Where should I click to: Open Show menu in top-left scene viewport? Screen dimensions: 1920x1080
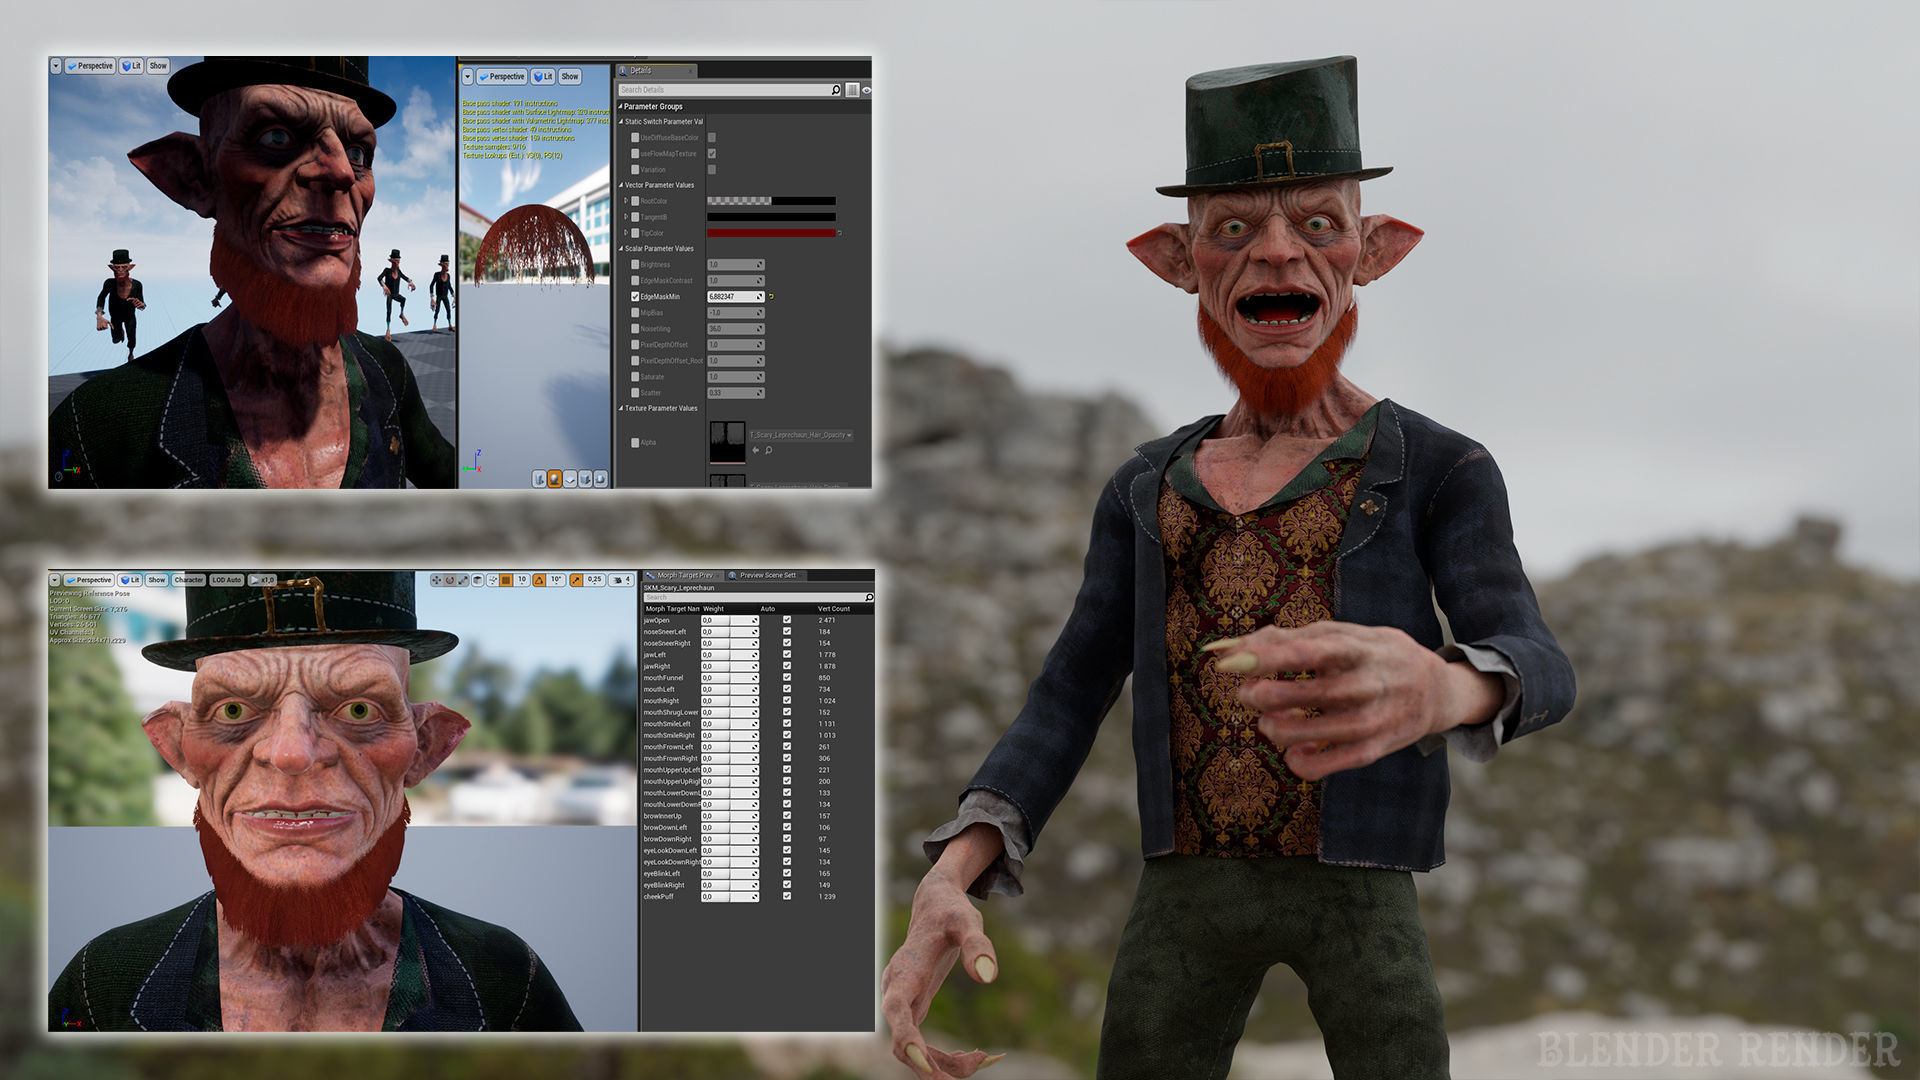click(158, 66)
